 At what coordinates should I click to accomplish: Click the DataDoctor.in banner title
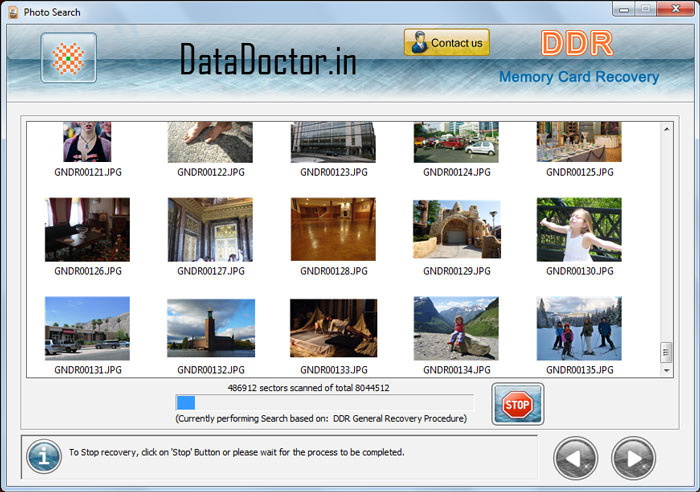[268, 59]
